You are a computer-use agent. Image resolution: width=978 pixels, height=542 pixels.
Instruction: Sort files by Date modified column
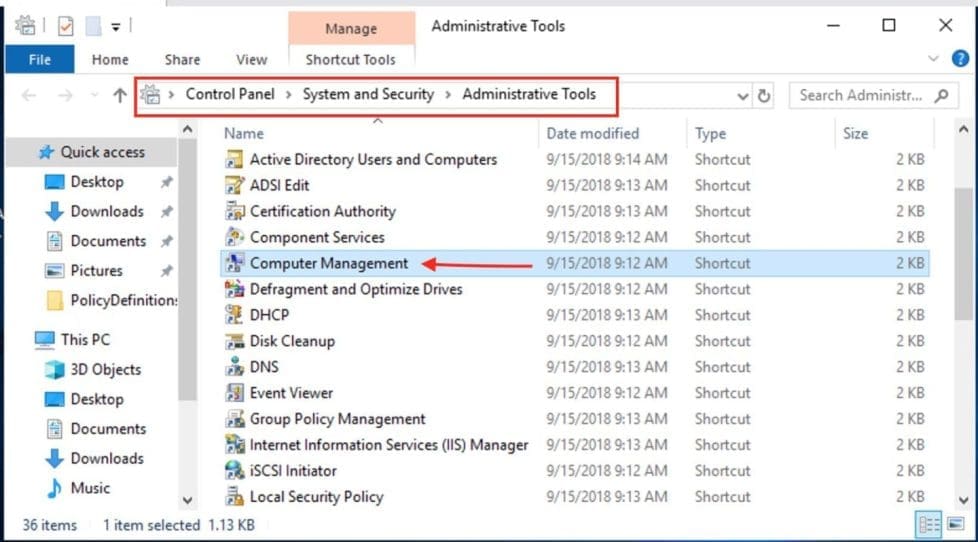[592, 133]
